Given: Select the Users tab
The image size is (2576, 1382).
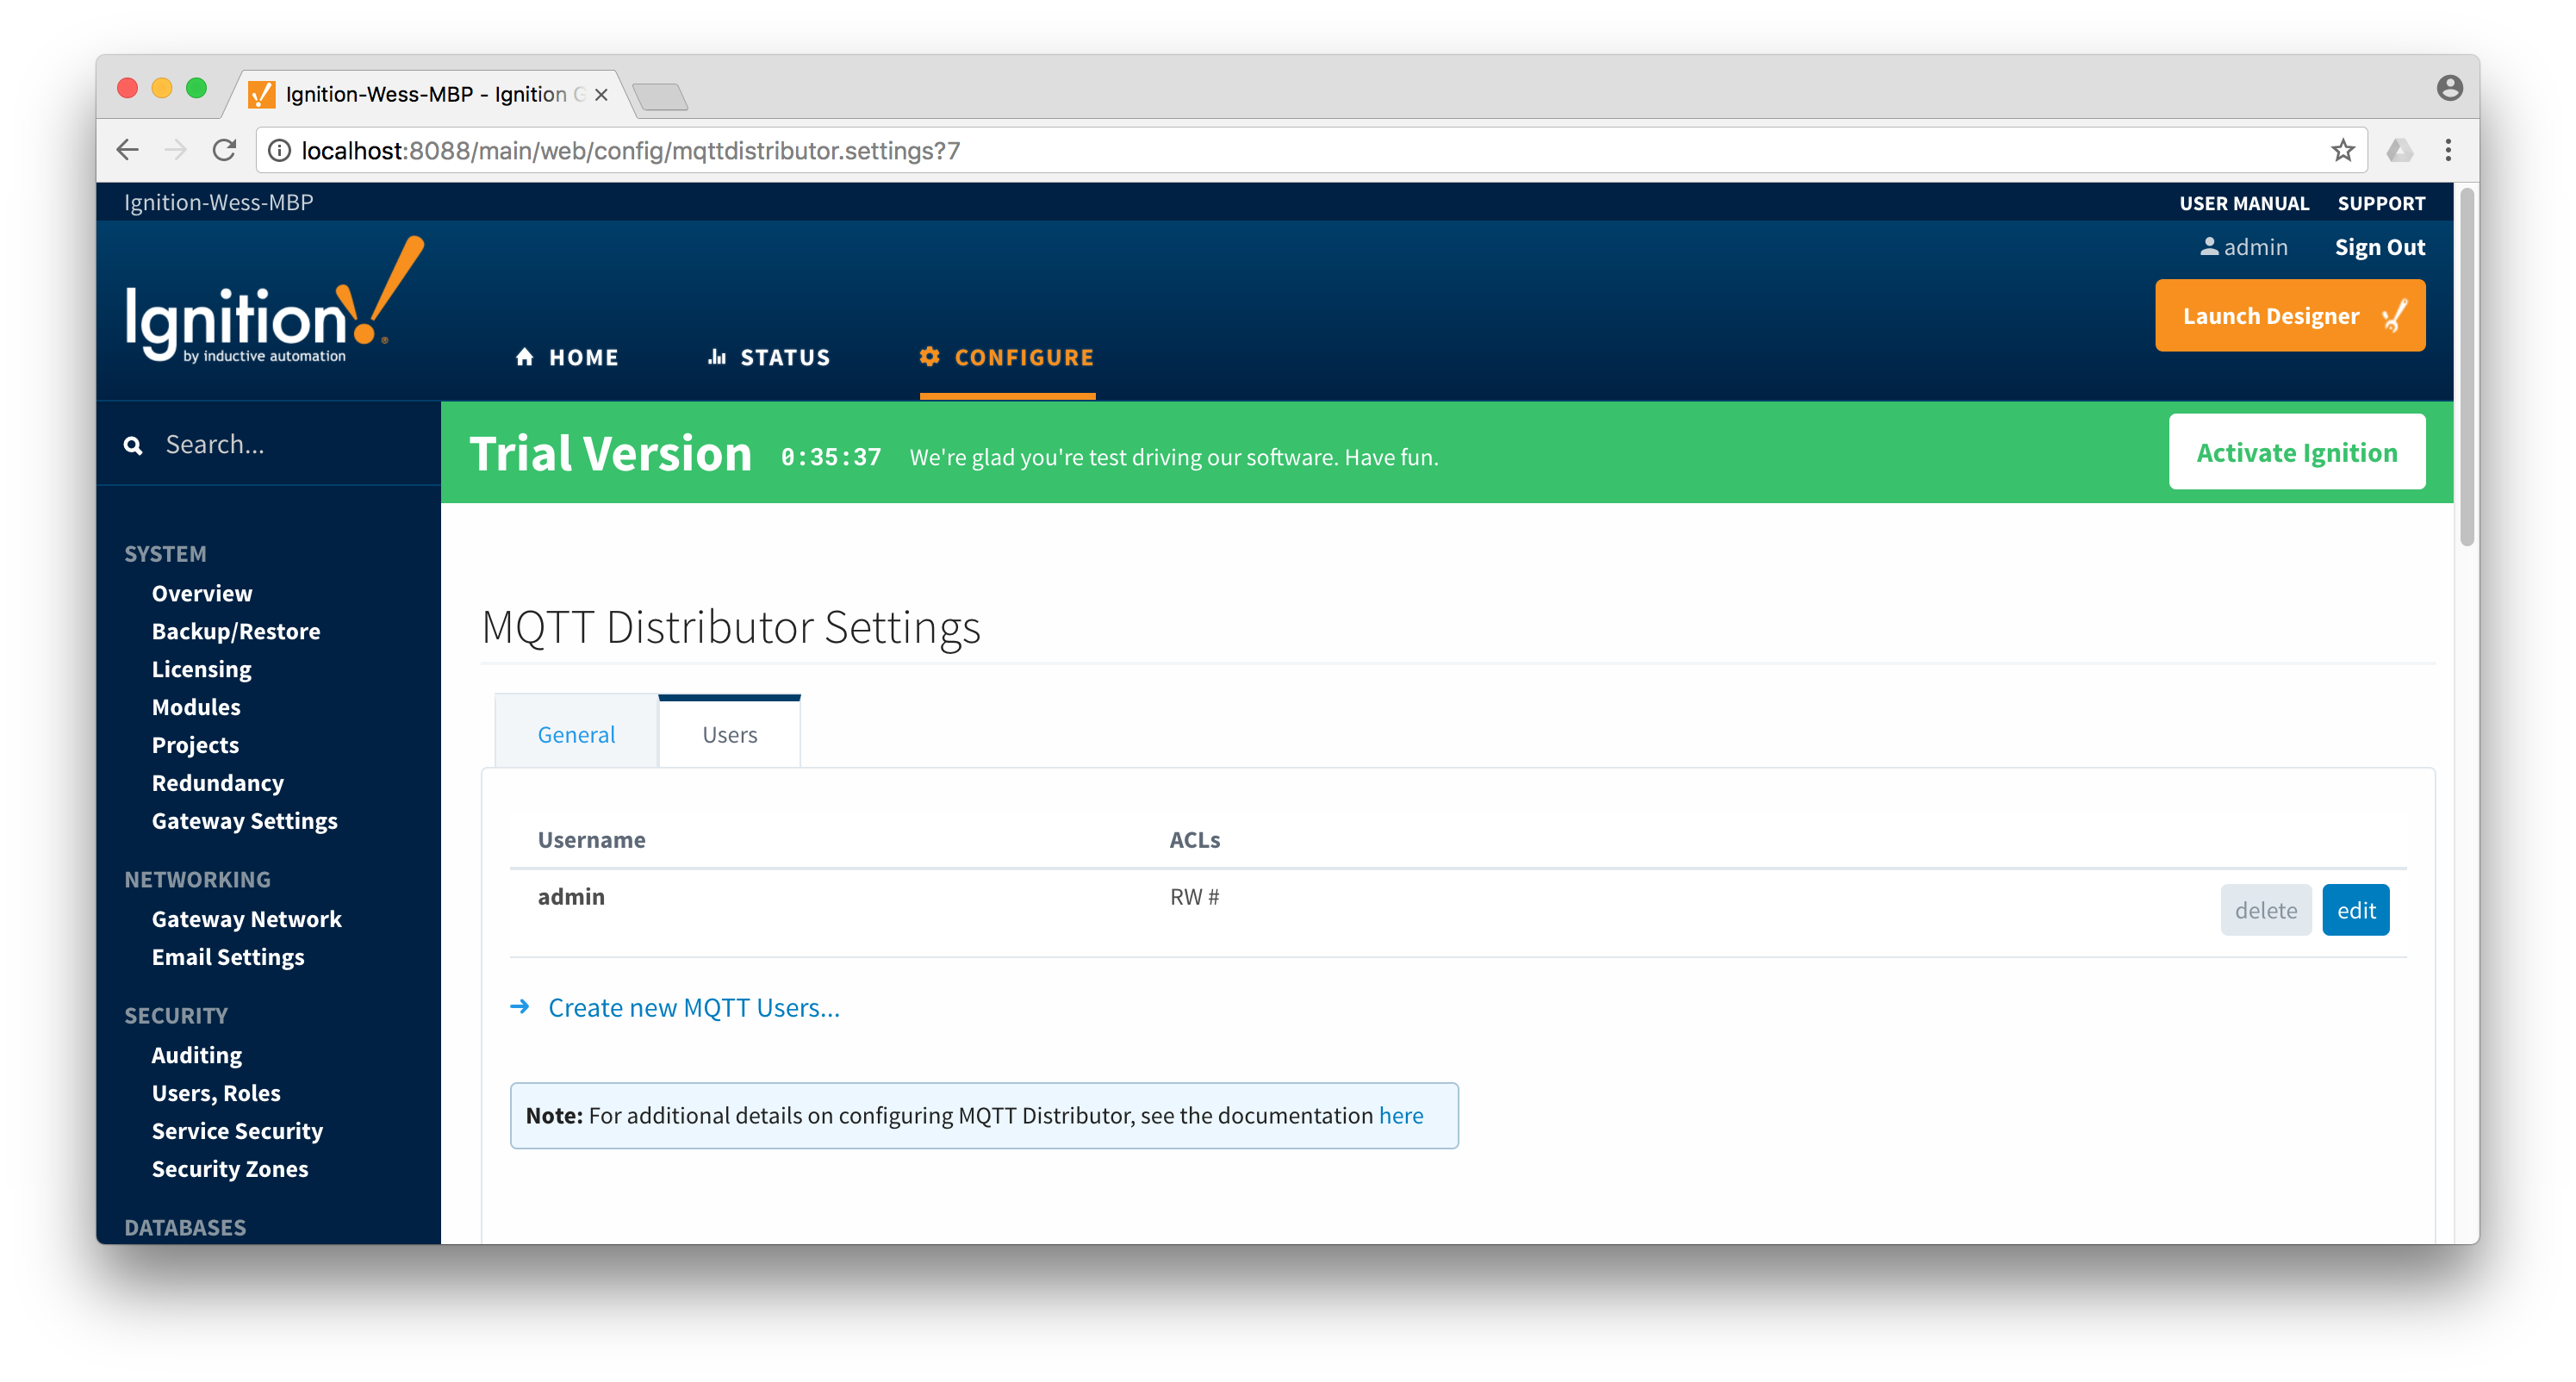Looking at the screenshot, I should pyautogui.click(x=729, y=734).
